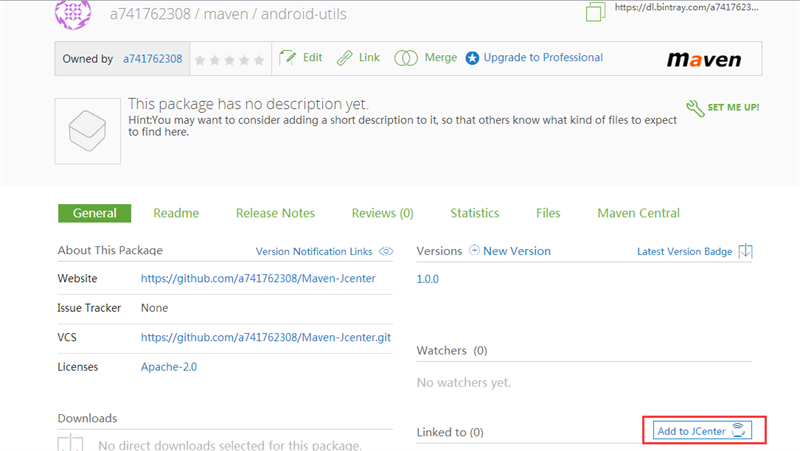Click the purple user avatar icon
800x451 pixels.
(x=73, y=14)
